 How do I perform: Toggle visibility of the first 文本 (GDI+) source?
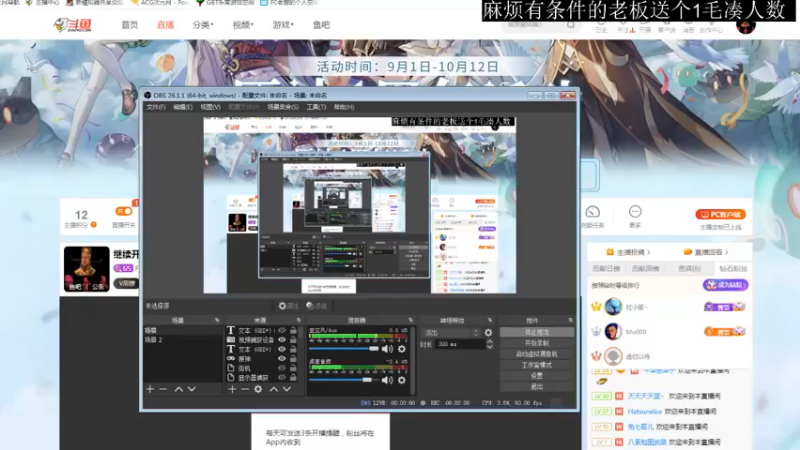click(282, 331)
